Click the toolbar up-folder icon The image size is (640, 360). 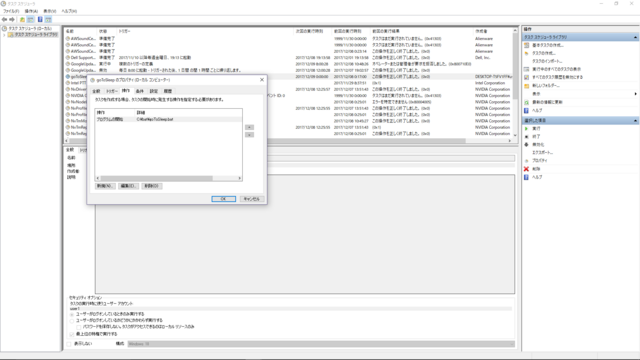click(x=22, y=20)
